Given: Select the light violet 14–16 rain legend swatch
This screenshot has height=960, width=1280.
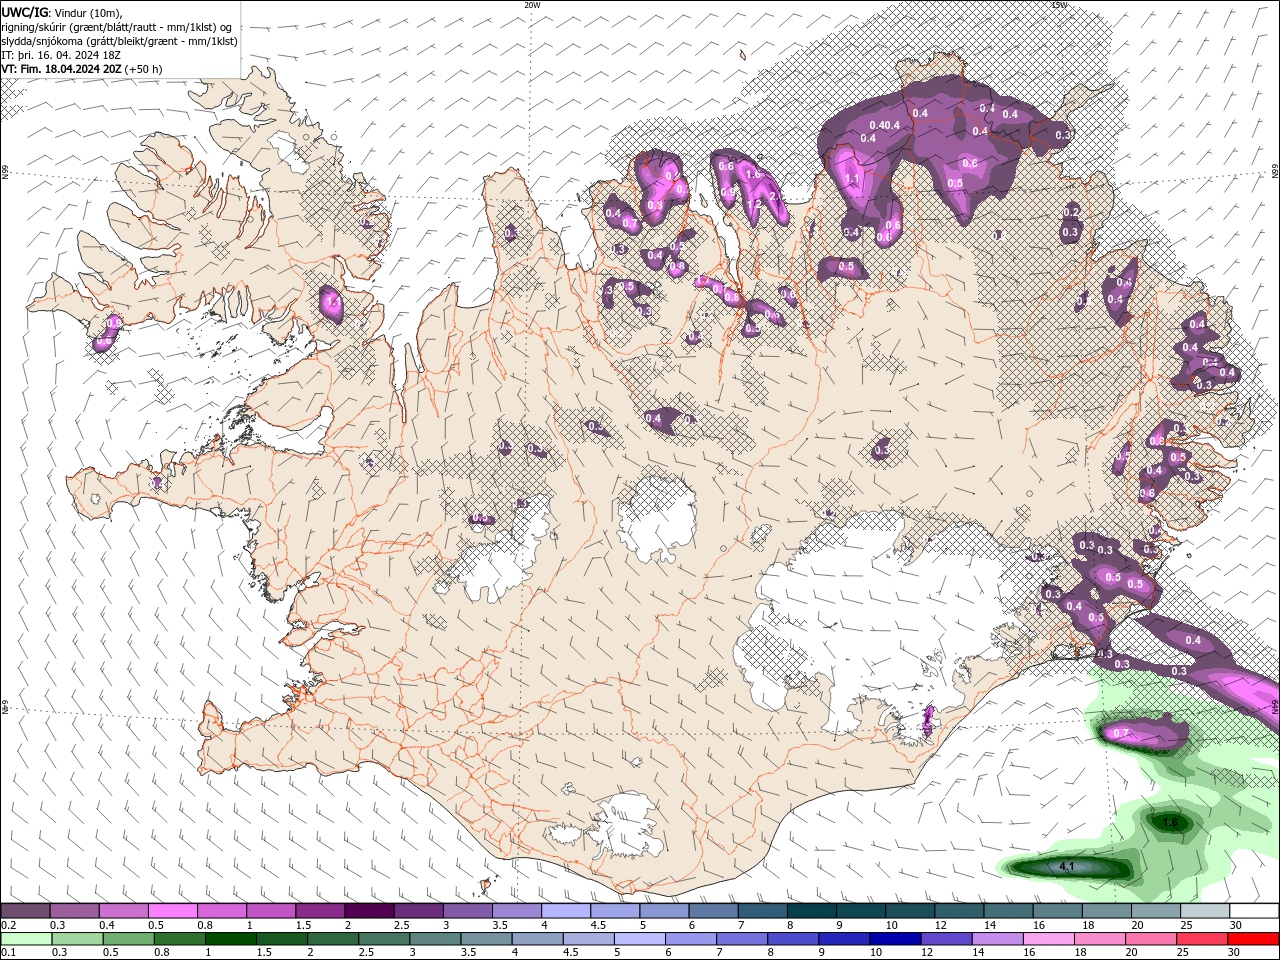Looking at the screenshot, I should coord(997,939).
